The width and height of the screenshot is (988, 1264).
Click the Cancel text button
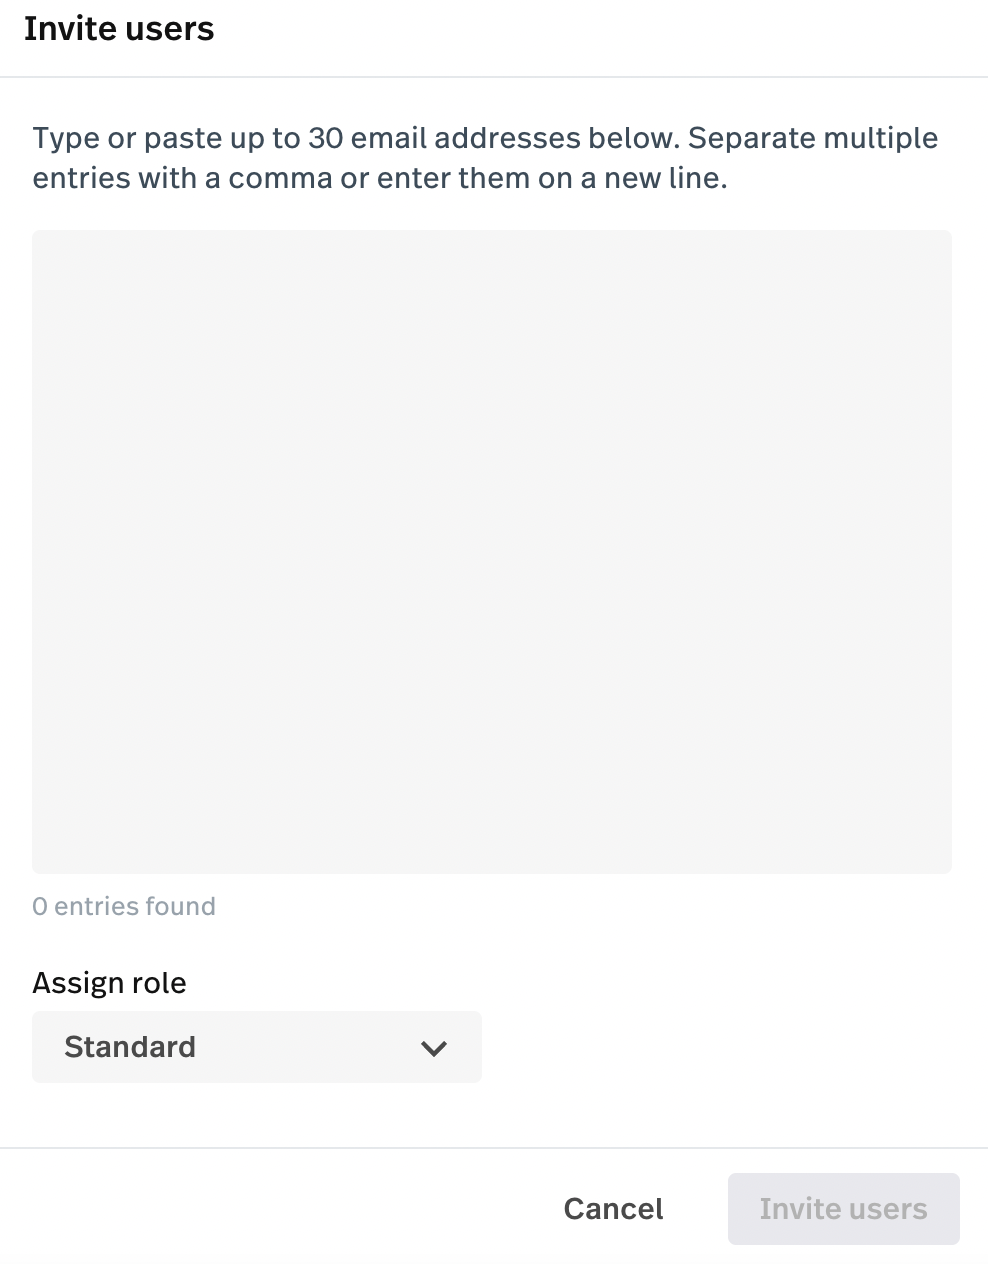pyautogui.click(x=613, y=1209)
